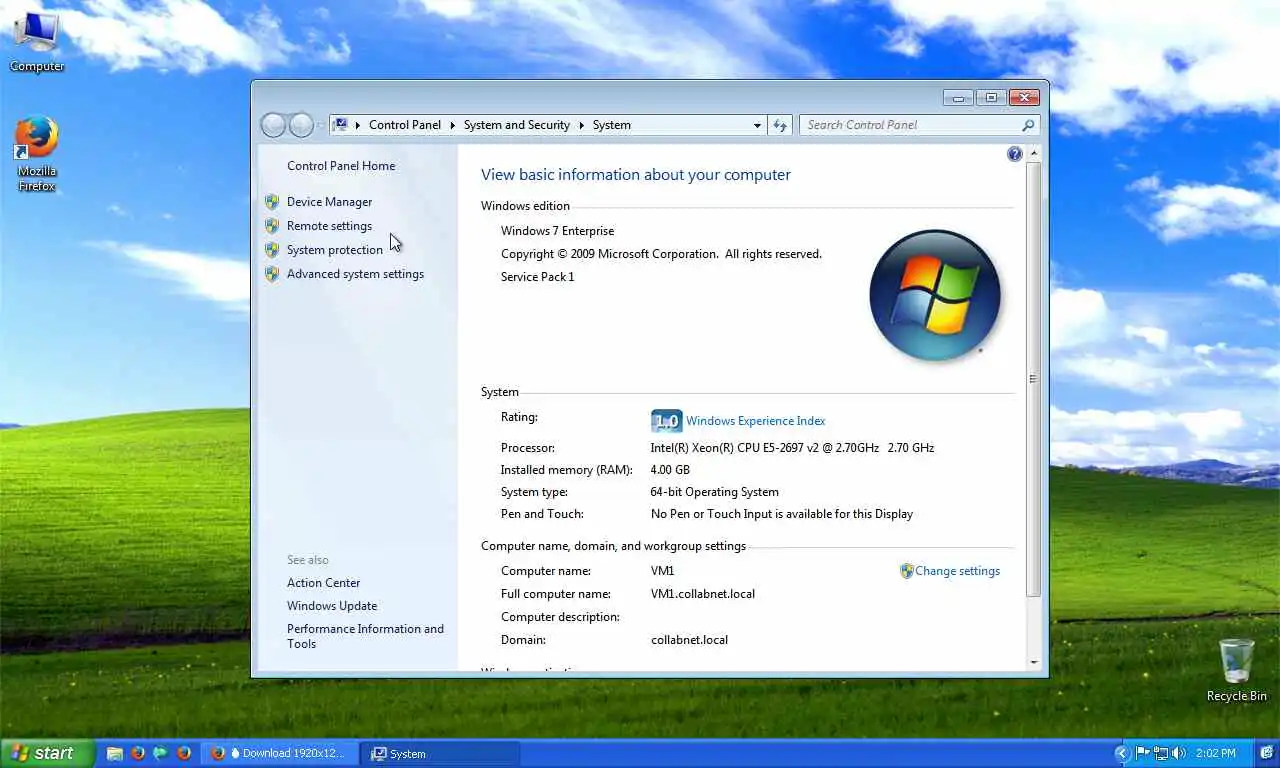
Task: Click the '4.00 GB' memory value
Action: [670, 470]
